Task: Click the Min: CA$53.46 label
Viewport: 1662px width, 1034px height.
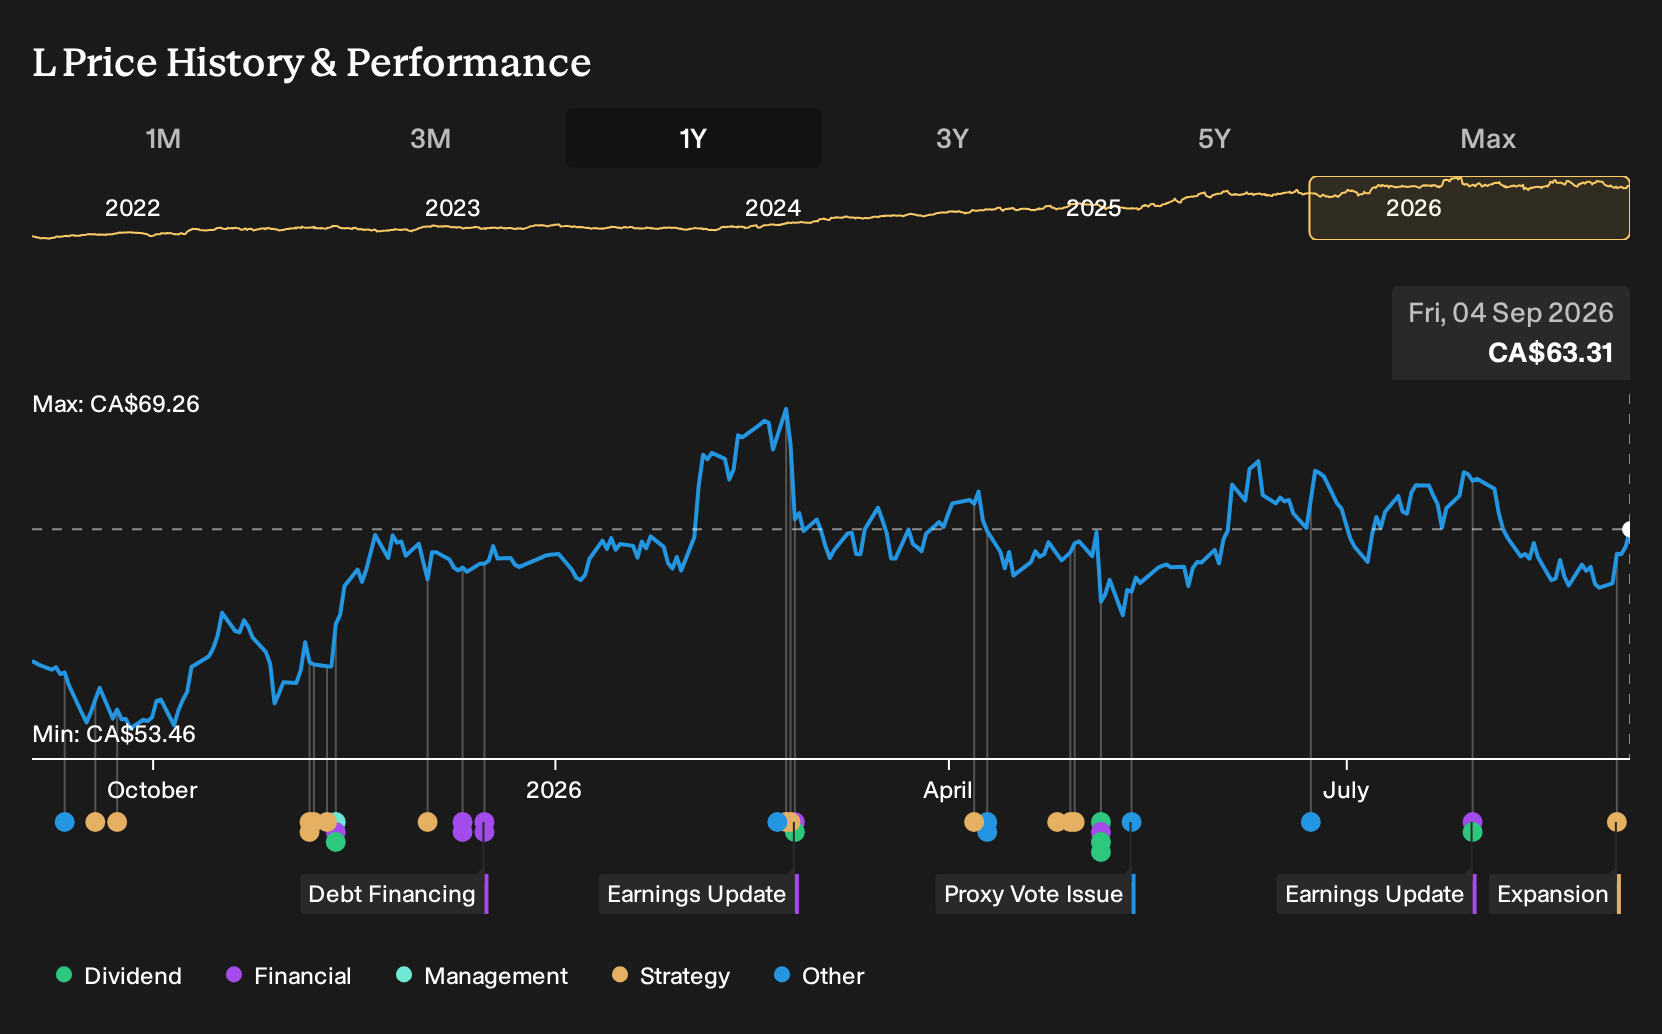Action: (114, 734)
